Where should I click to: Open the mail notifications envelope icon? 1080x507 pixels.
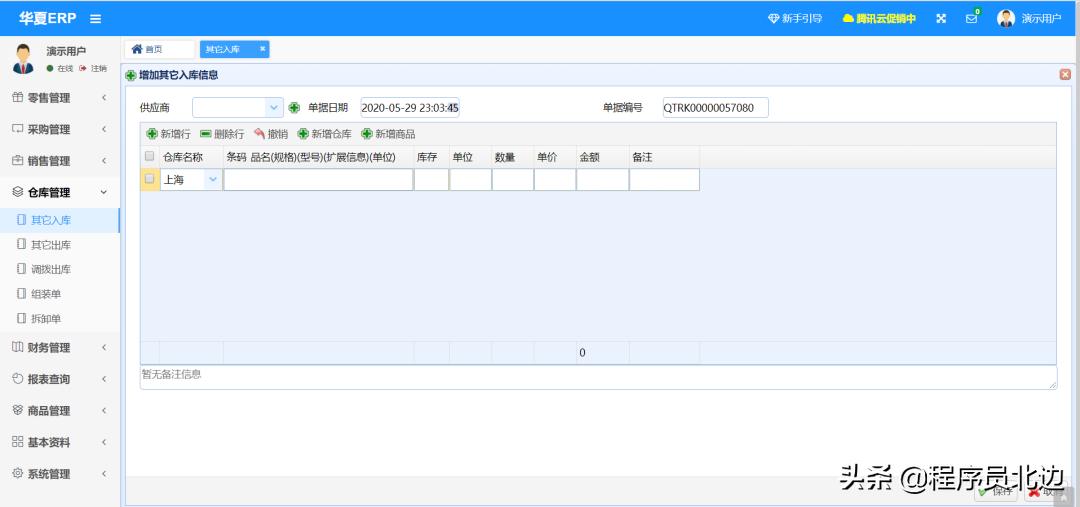click(x=972, y=19)
